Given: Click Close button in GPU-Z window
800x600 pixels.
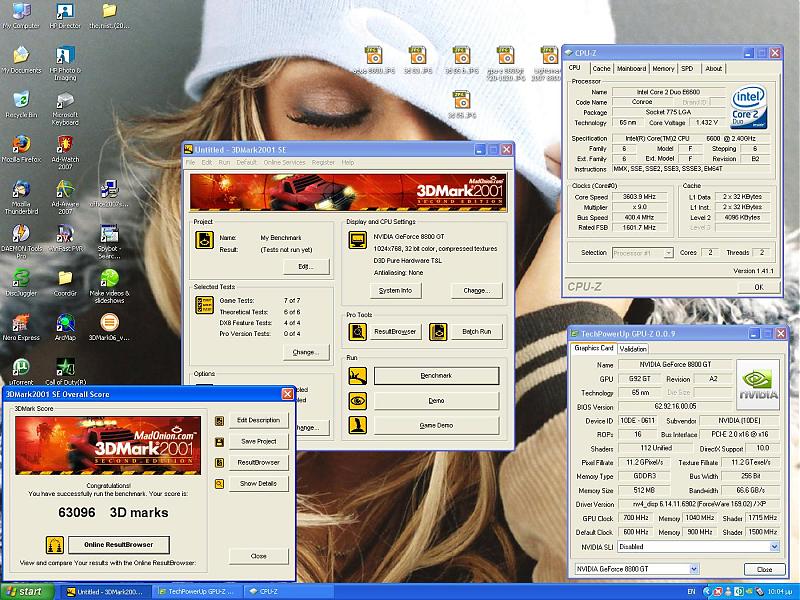Looking at the screenshot, I should coord(764,569).
